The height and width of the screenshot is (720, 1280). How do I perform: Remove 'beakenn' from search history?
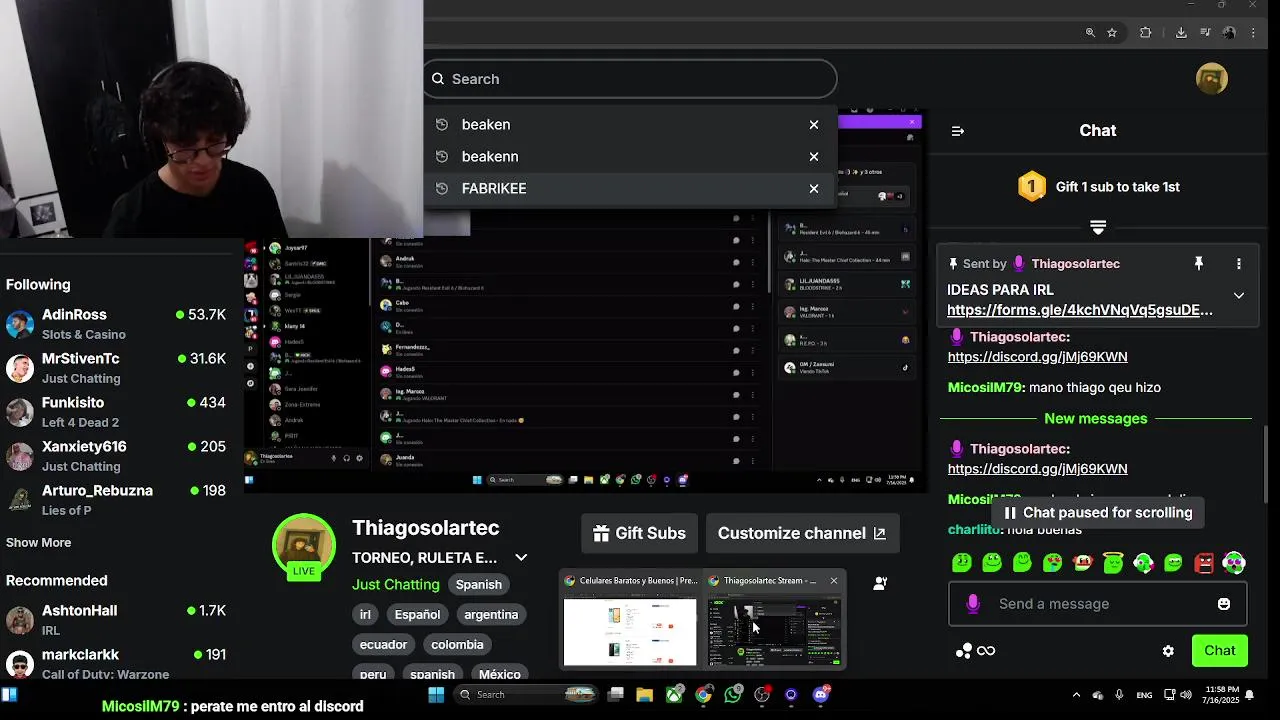[814, 157]
